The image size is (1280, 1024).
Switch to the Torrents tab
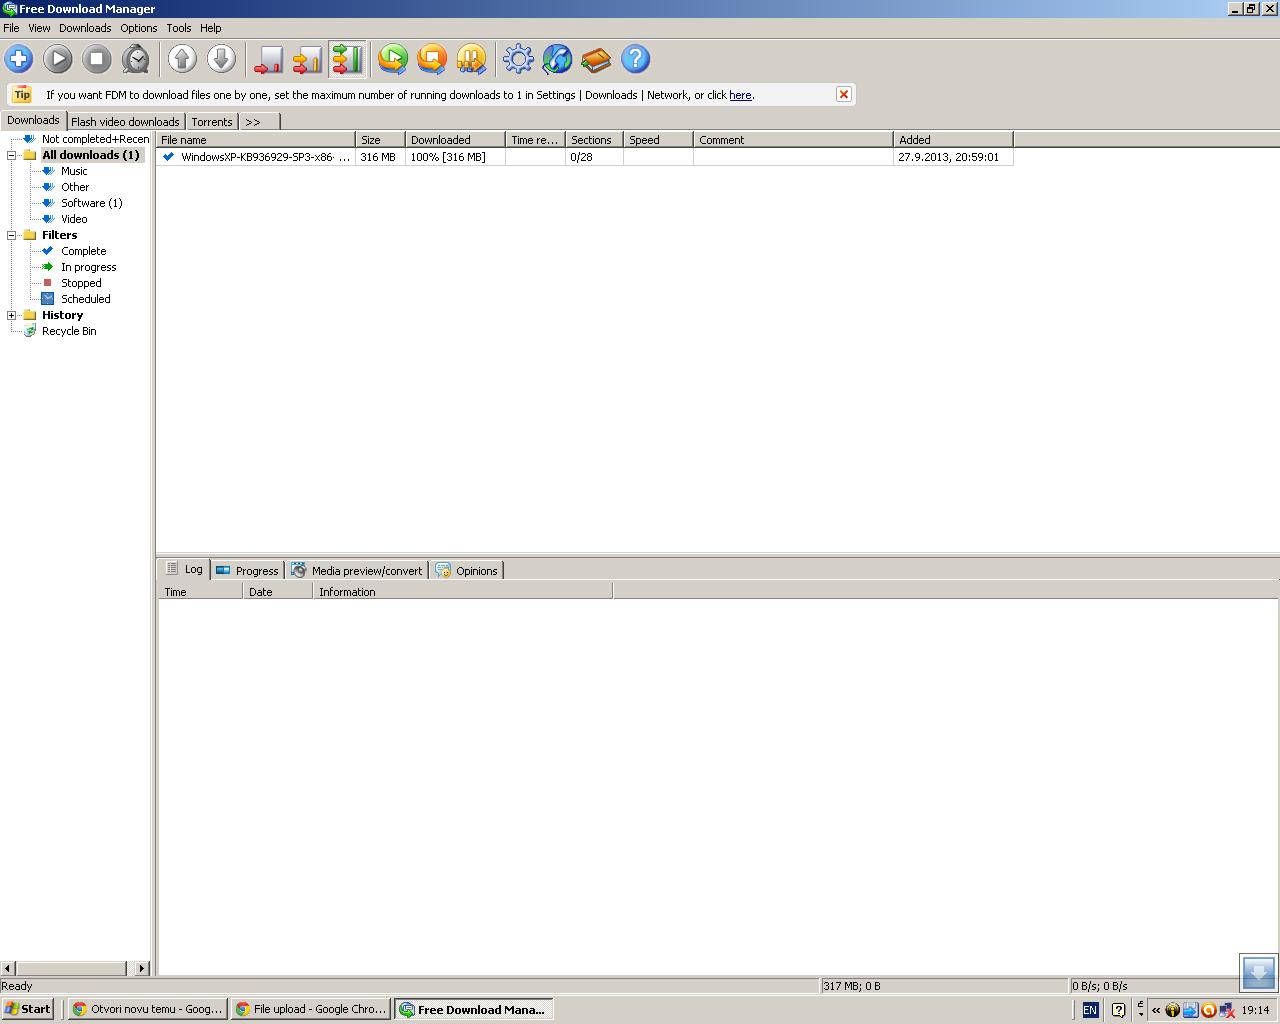[211, 122]
